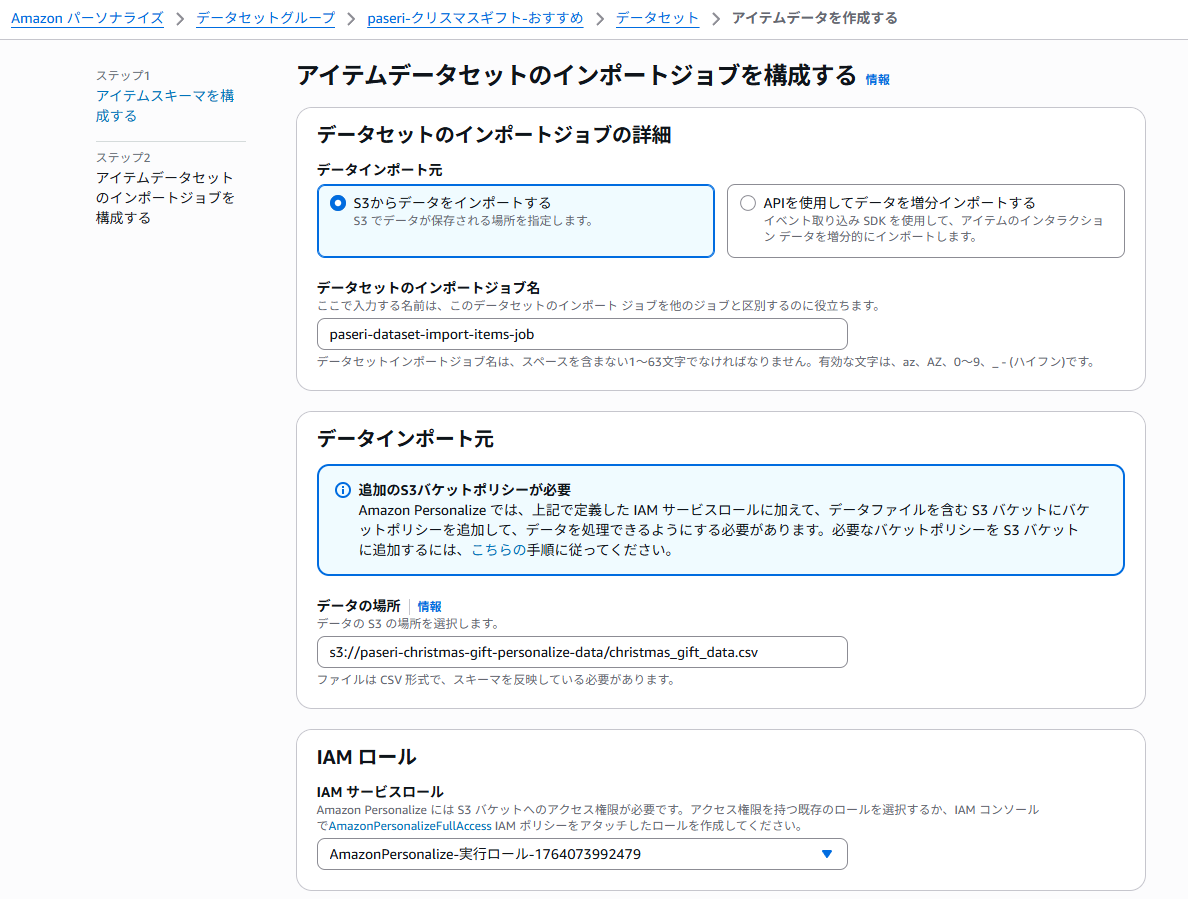Viewport: 1188px width, 899px height.
Task: Click the blue triangle arrow in the IAM role selector
Action: [826, 854]
